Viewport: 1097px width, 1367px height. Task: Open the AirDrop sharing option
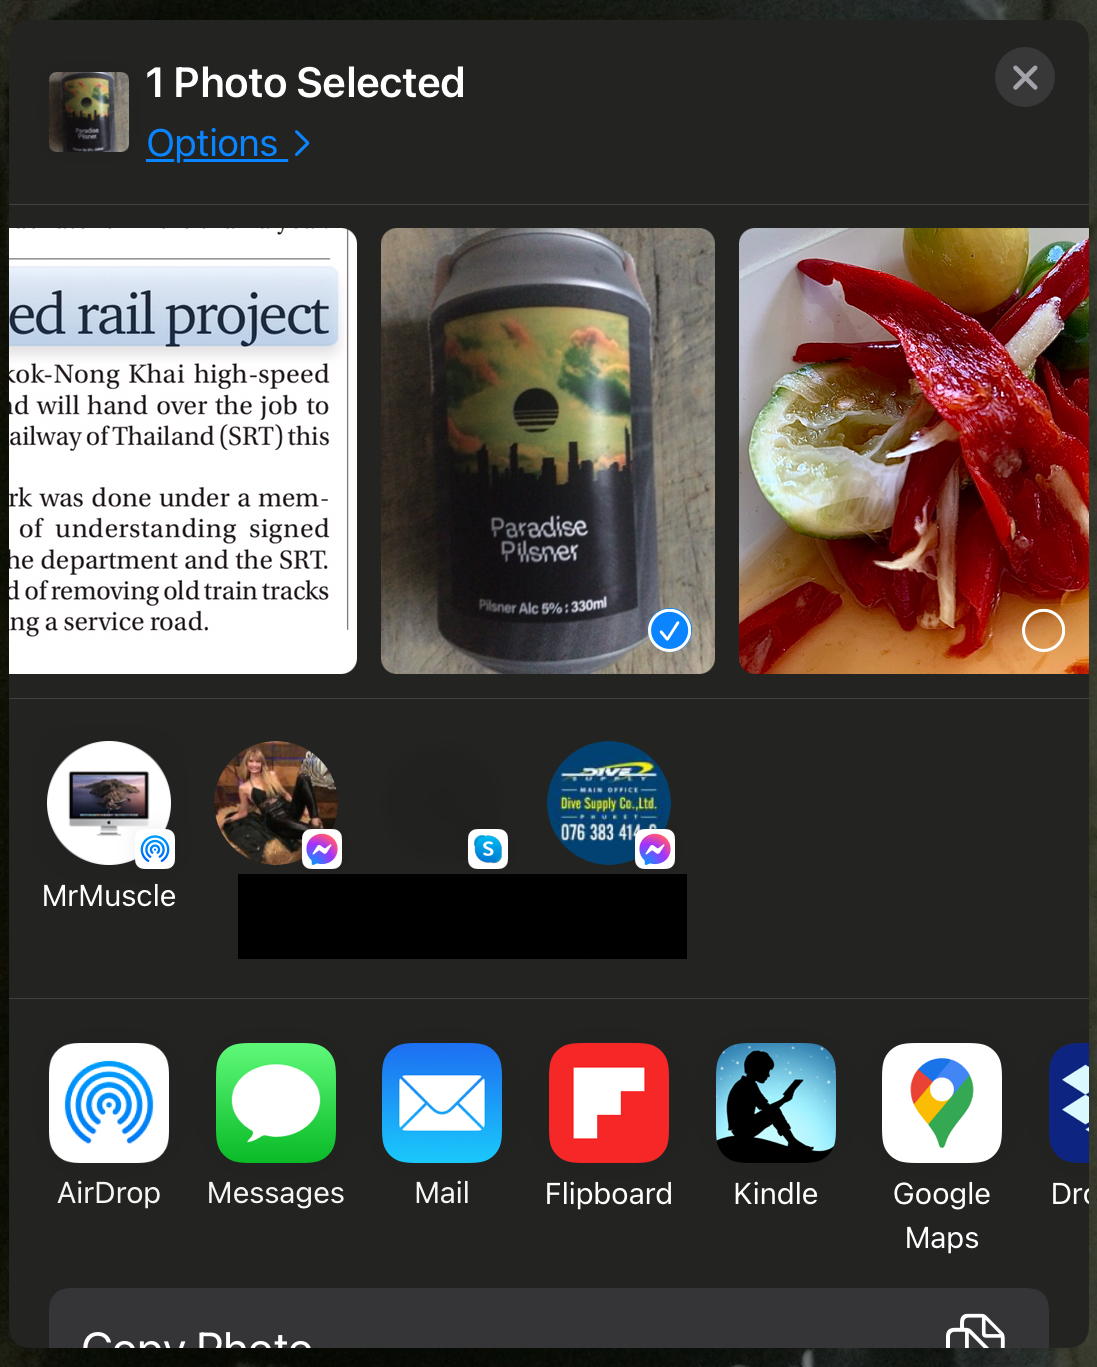(x=109, y=1103)
